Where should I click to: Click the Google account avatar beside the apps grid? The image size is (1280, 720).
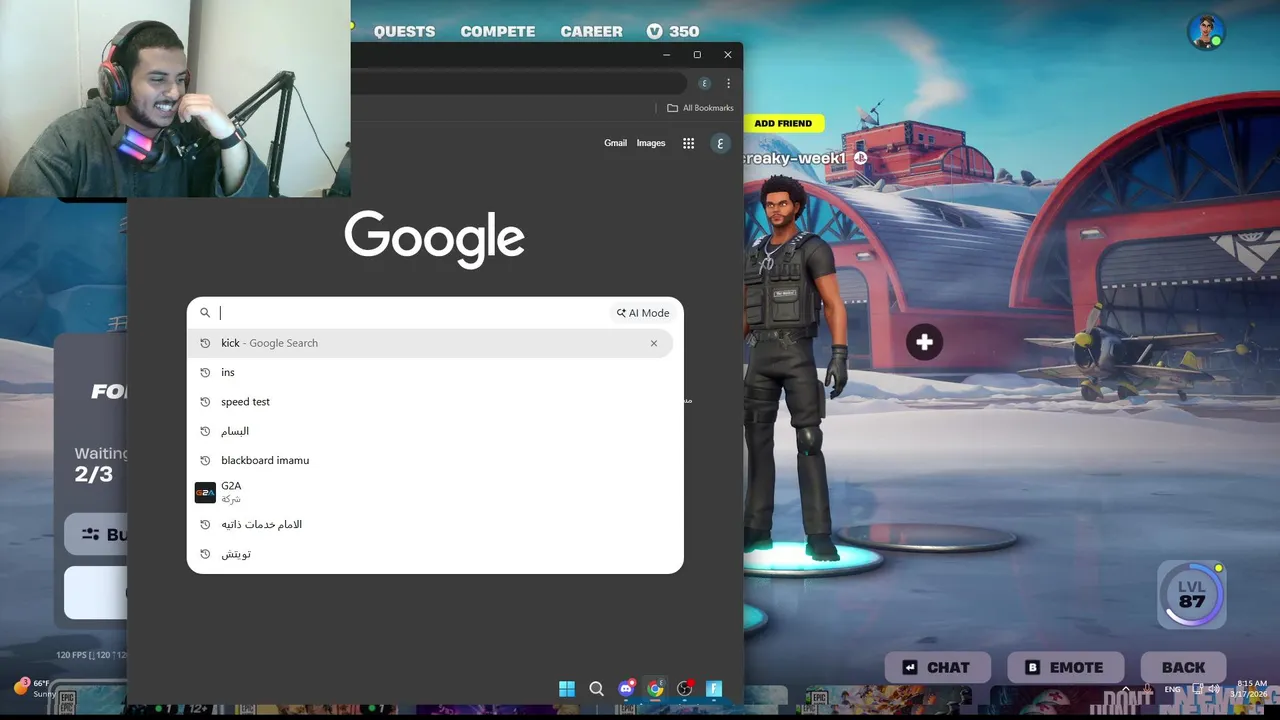pyautogui.click(x=720, y=143)
